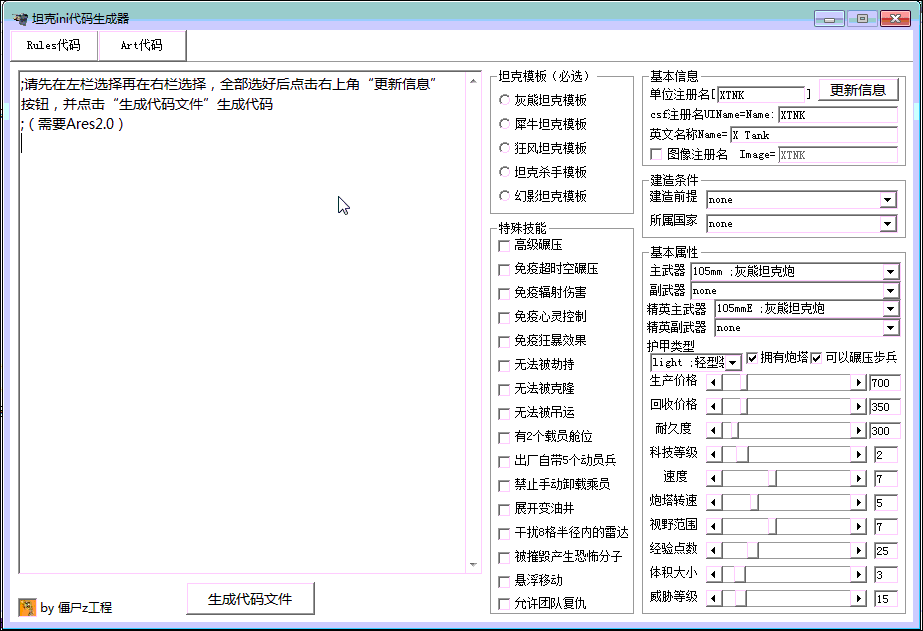
Task: Click left arrow of 耐久度 slider
Action: [x=713, y=431]
